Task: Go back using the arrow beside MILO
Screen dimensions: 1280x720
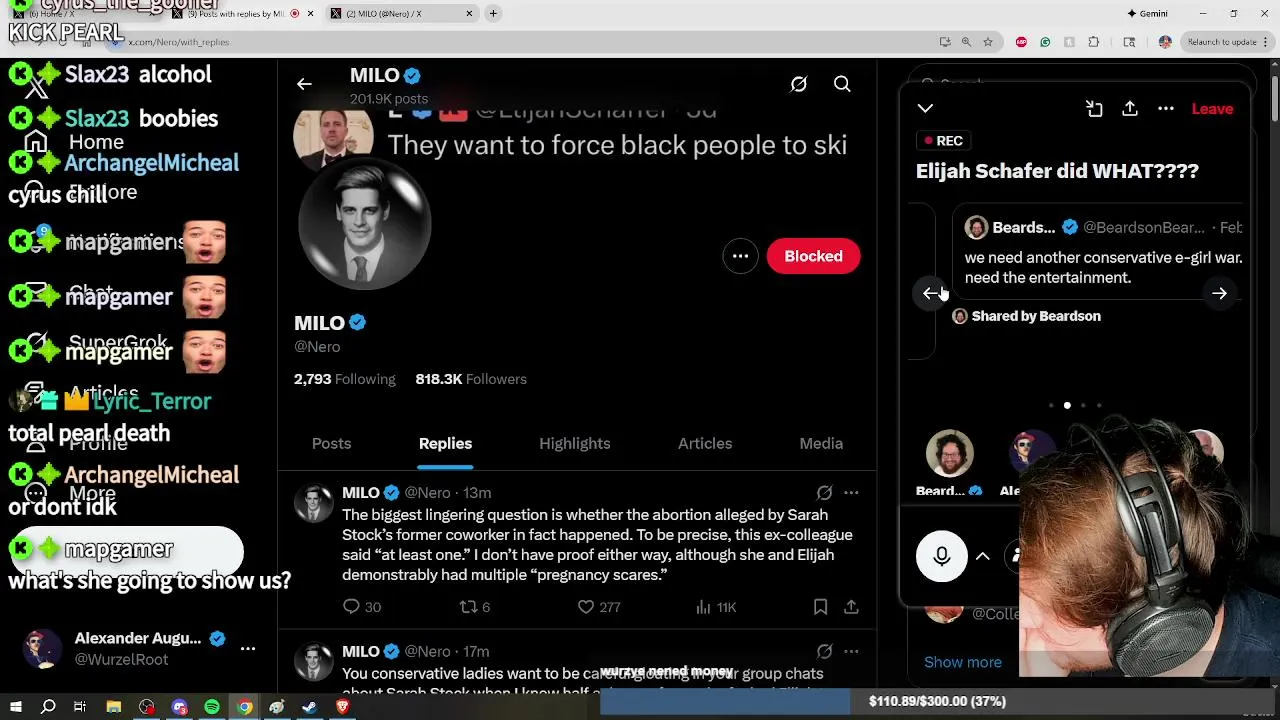Action: 304,85
